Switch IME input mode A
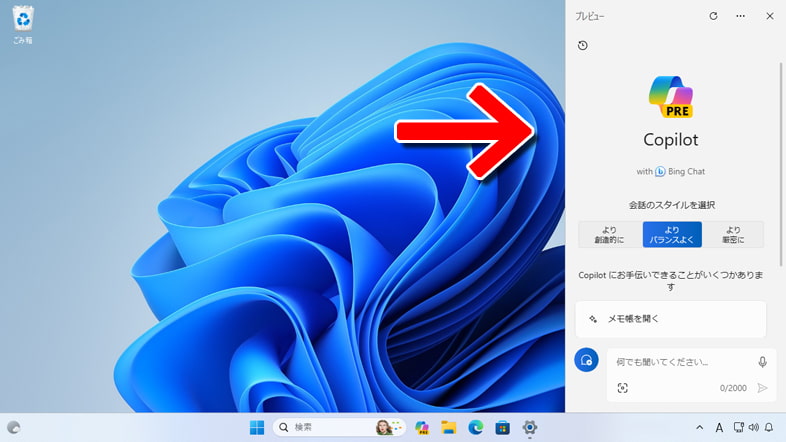Viewport: 786px width, 442px height. [719, 427]
